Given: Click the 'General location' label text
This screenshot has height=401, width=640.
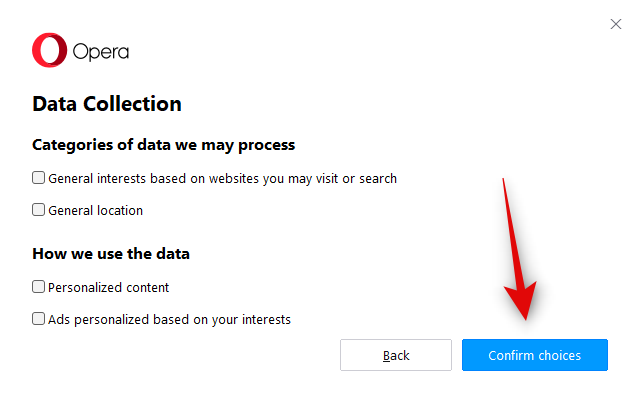Looking at the screenshot, I should 95,211.
